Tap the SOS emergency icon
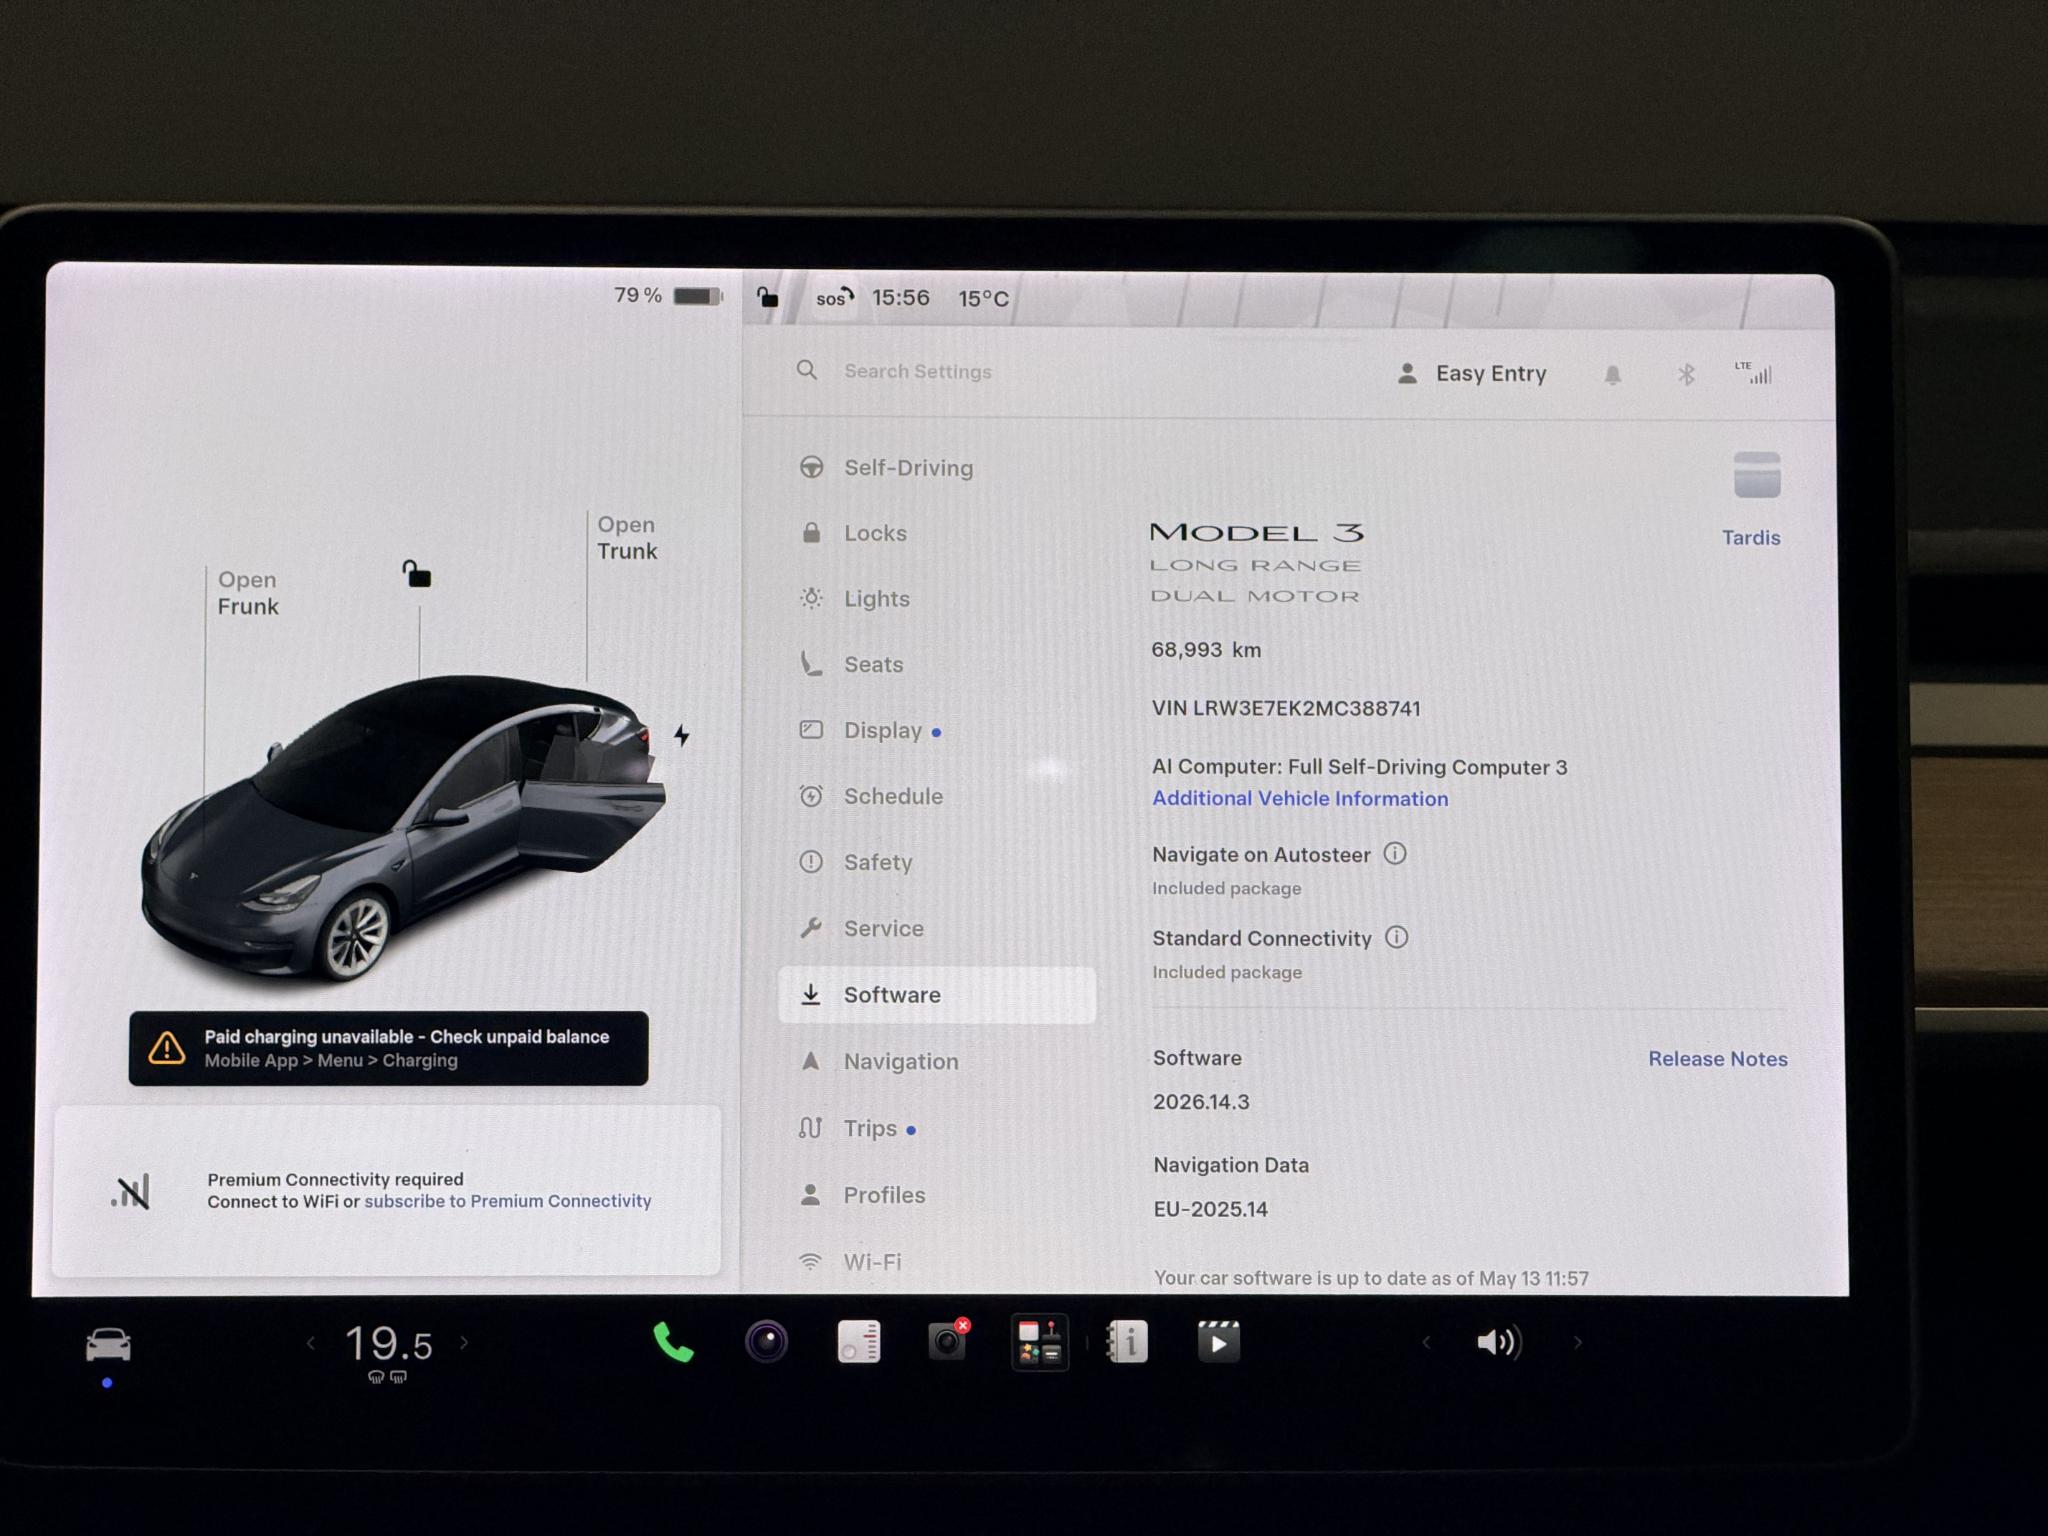The width and height of the screenshot is (2048, 1536). (x=834, y=298)
